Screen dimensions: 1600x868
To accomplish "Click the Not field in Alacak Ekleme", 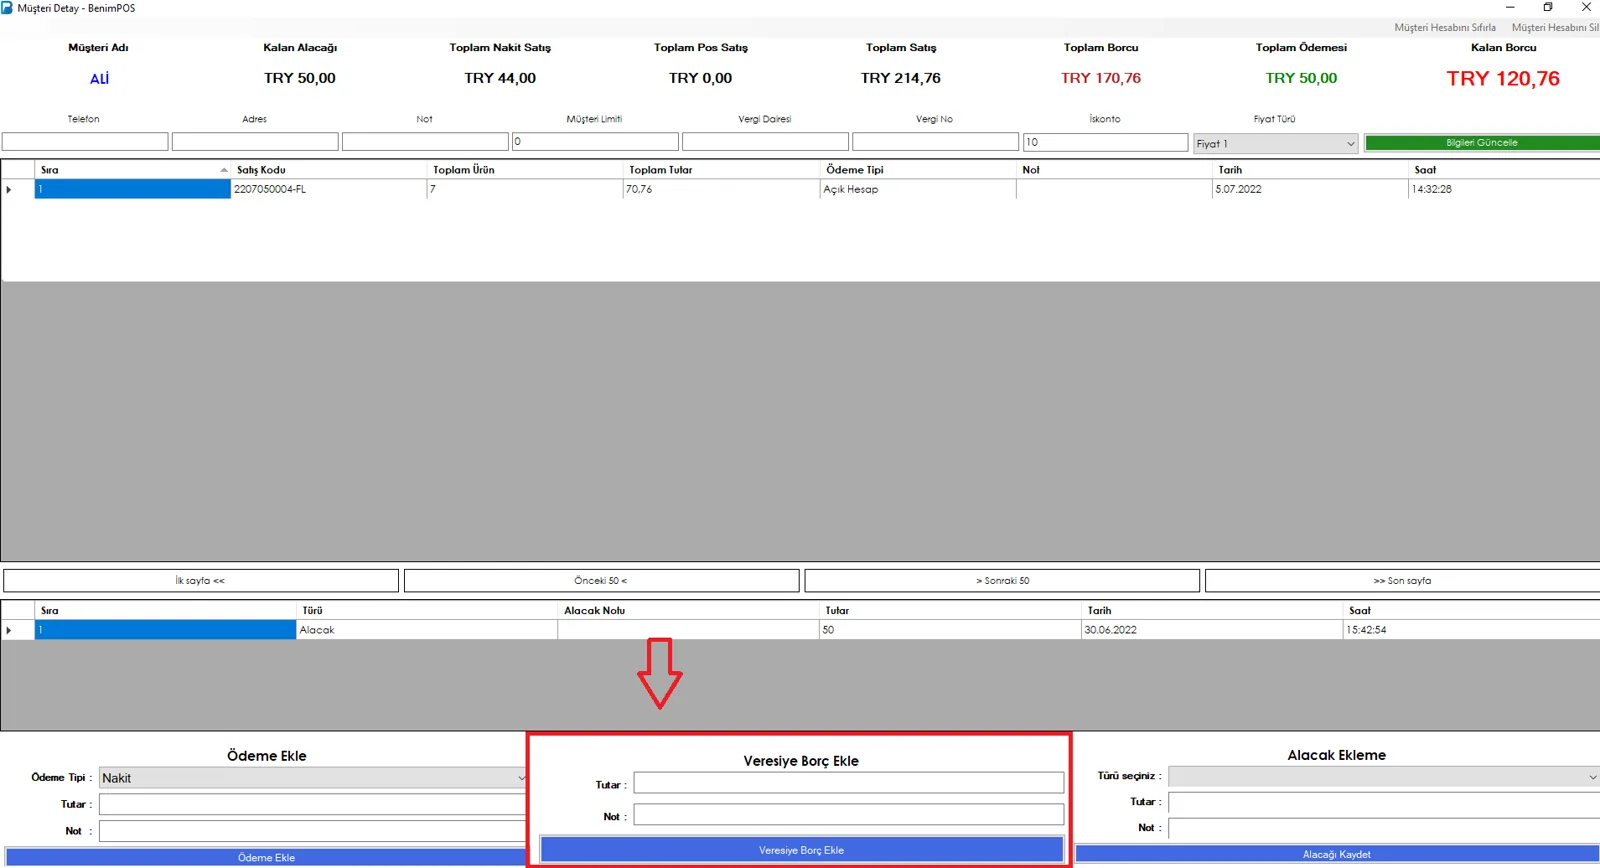I will [1384, 828].
